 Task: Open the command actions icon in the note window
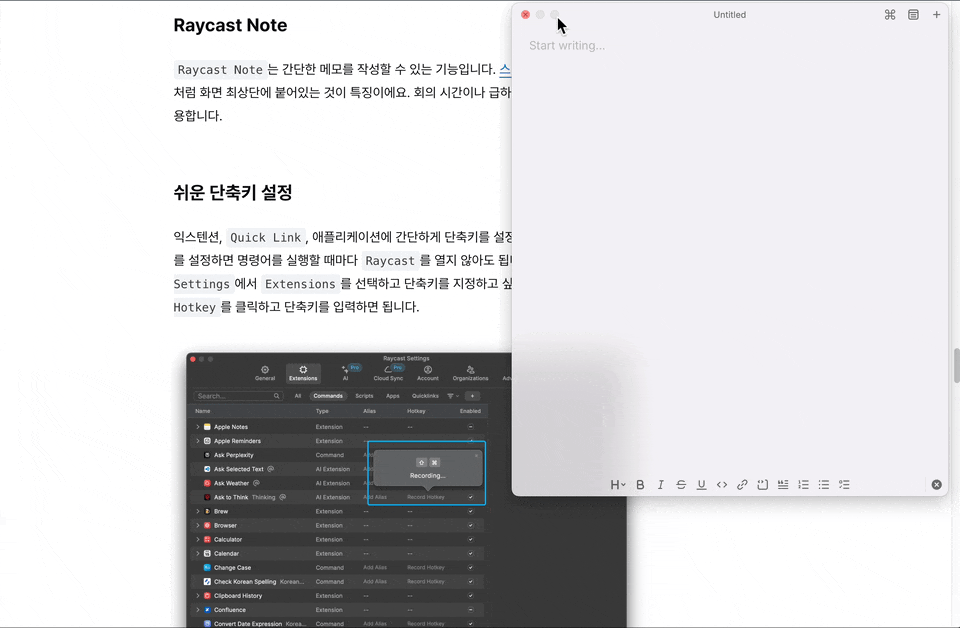point(890,15)
